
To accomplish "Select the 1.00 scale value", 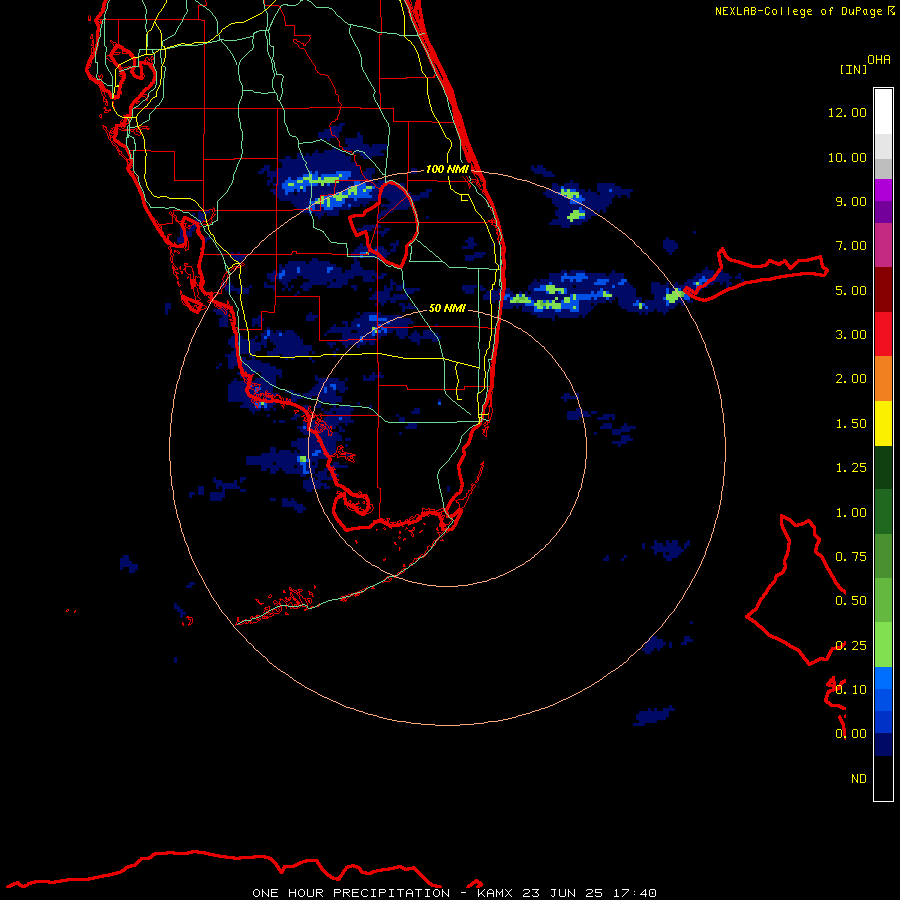I will [x=851, y=513].
